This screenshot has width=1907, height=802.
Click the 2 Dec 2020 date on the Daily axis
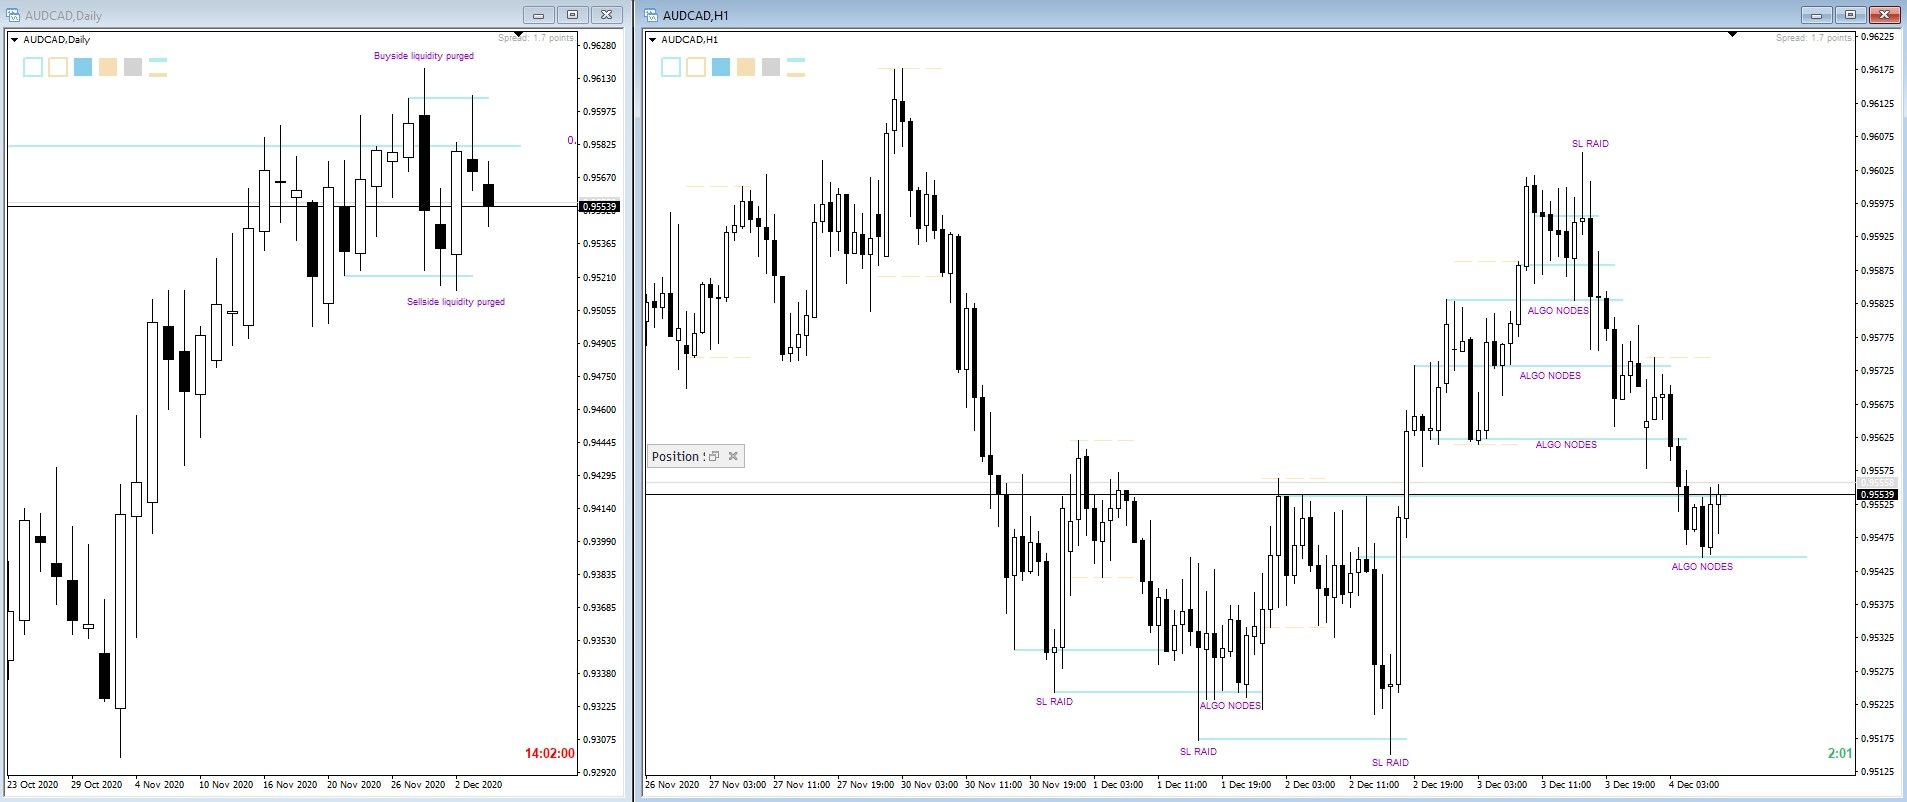[479, 785]
